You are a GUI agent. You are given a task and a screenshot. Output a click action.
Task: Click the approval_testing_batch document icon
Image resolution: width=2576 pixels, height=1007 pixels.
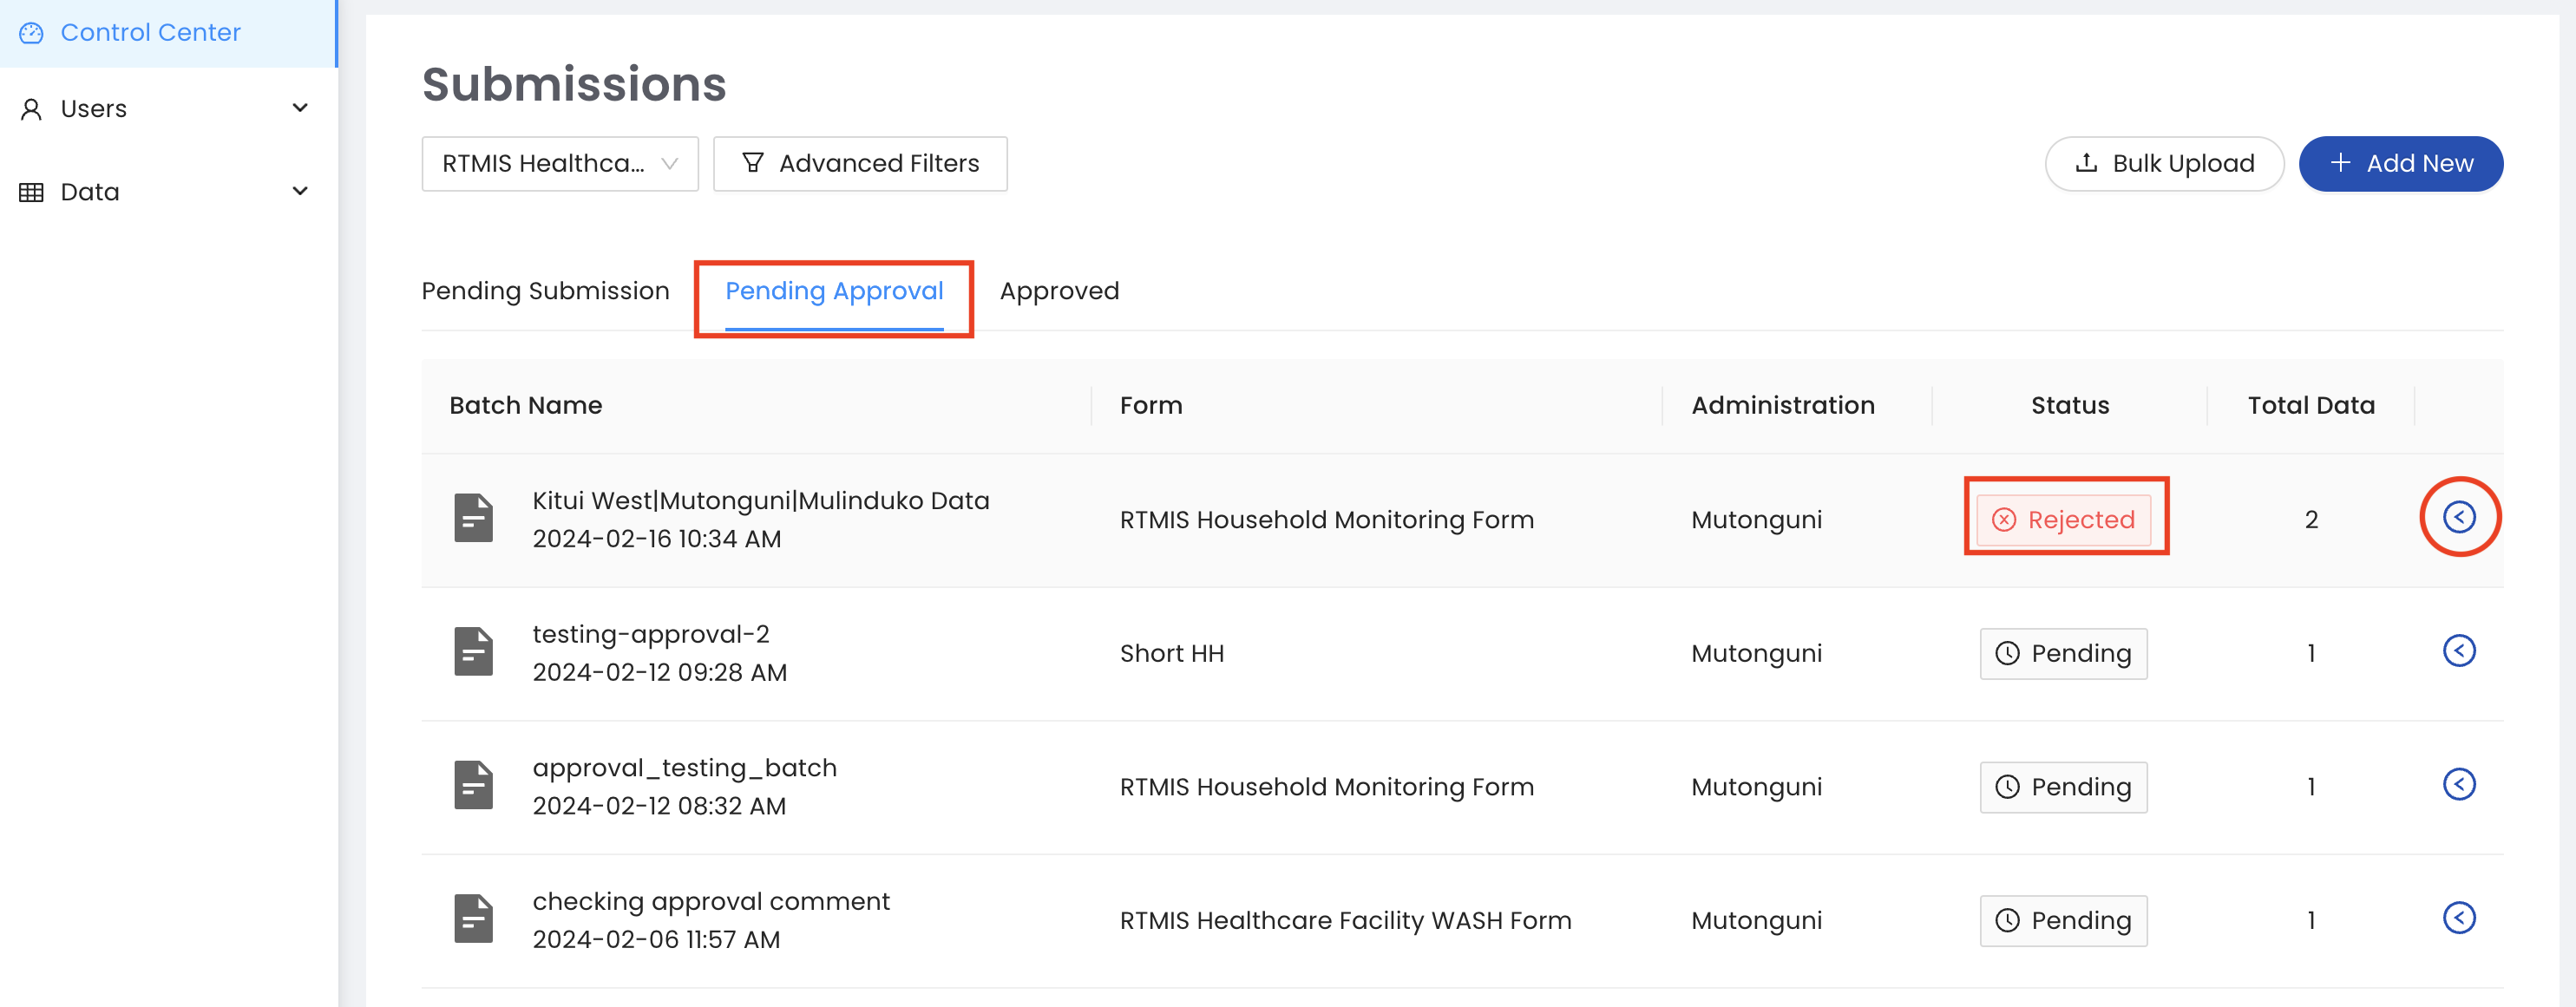pos(473,786)
